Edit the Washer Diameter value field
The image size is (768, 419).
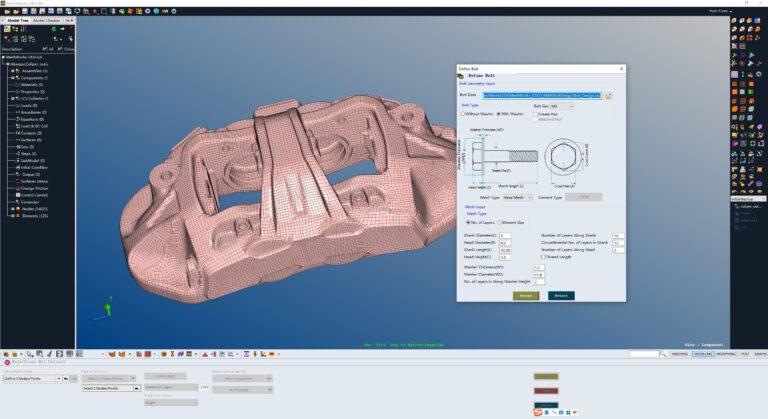coord(539,274)
